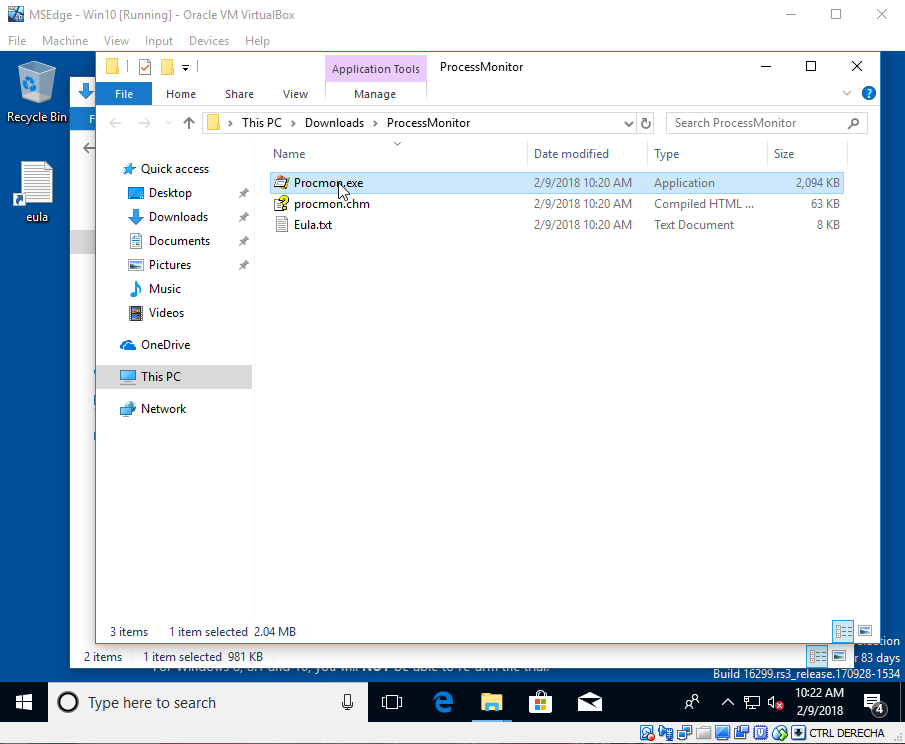
Task: Switch to Details view layout
Action: coord(842,631)
